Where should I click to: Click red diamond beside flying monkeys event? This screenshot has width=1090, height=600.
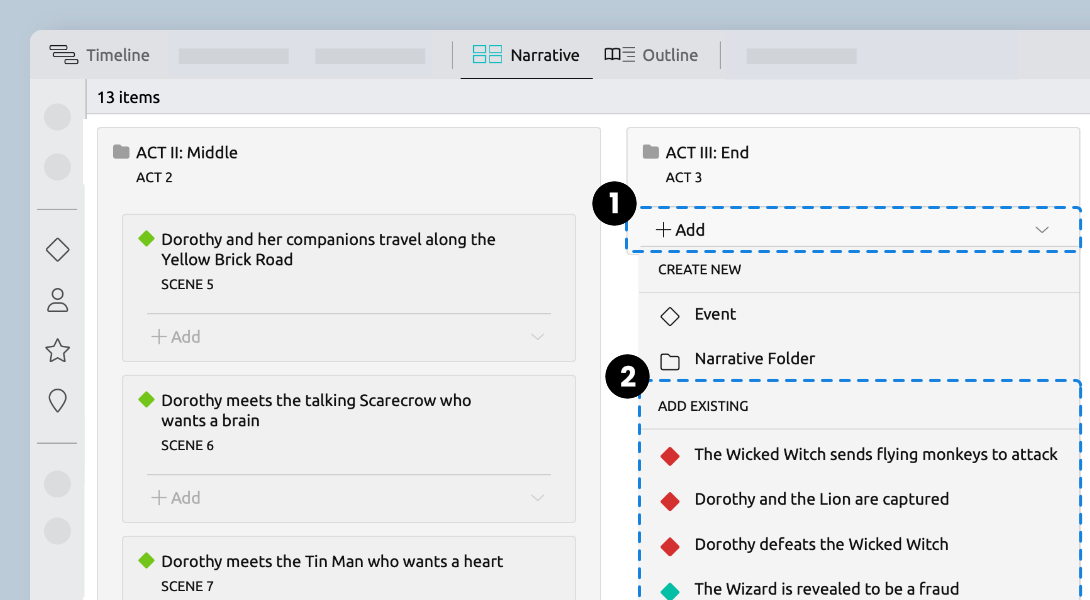[670, 456]
